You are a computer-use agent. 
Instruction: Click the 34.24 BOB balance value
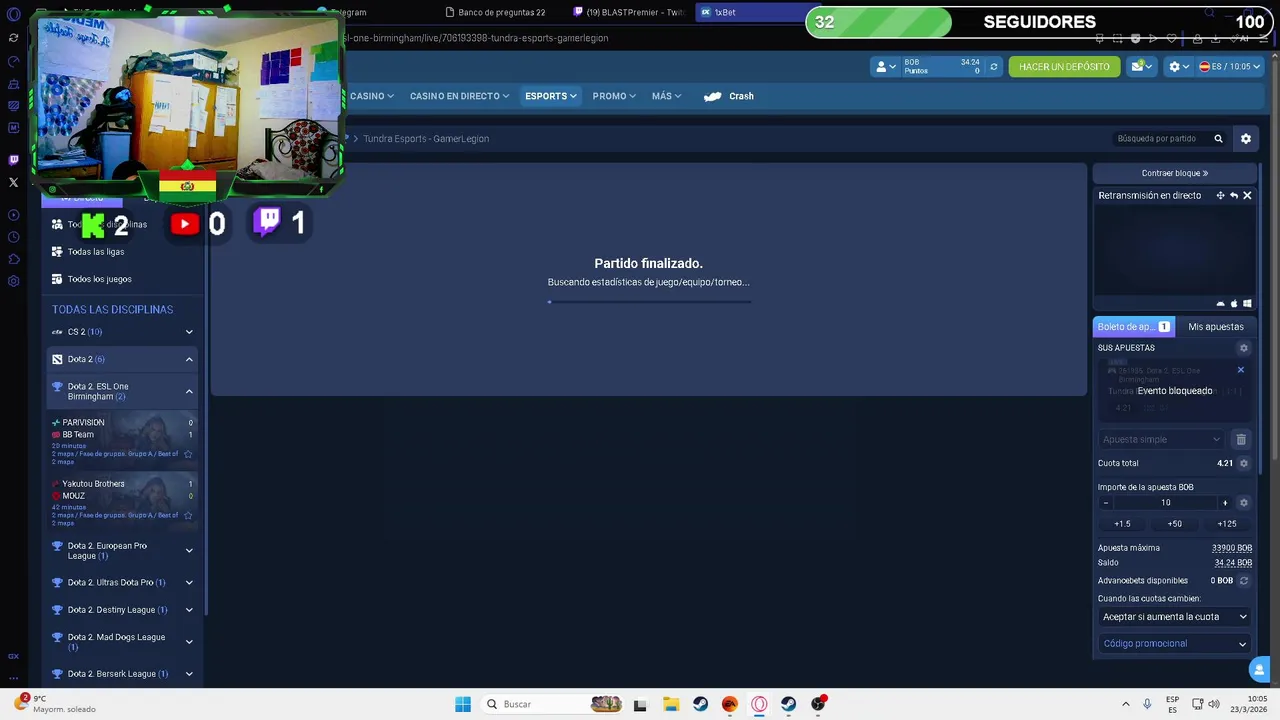[x=1233, y=563]
